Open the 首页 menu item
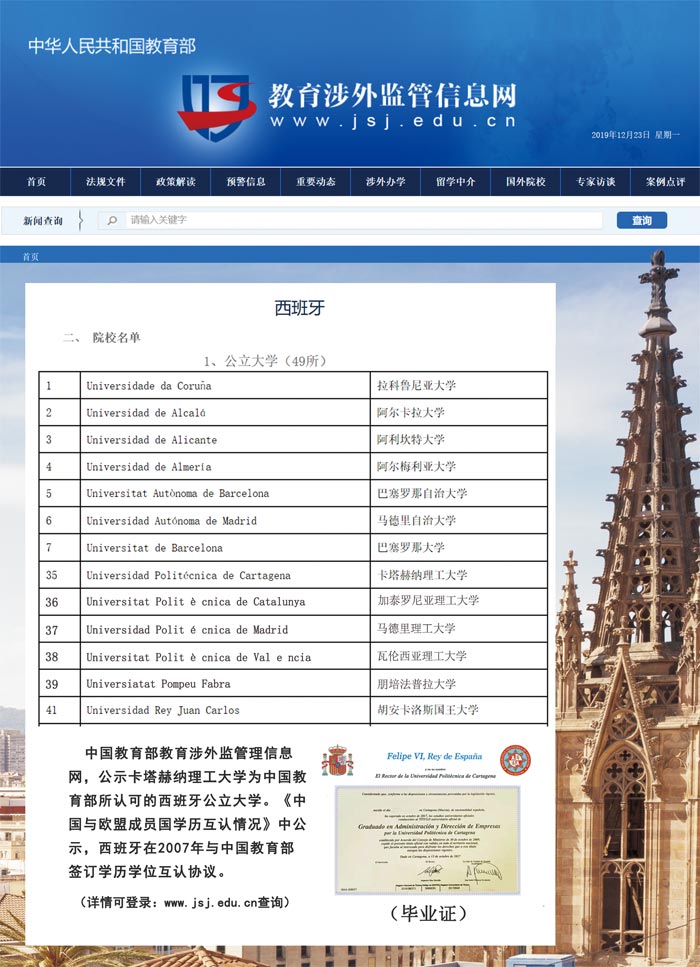 point(36,182)
